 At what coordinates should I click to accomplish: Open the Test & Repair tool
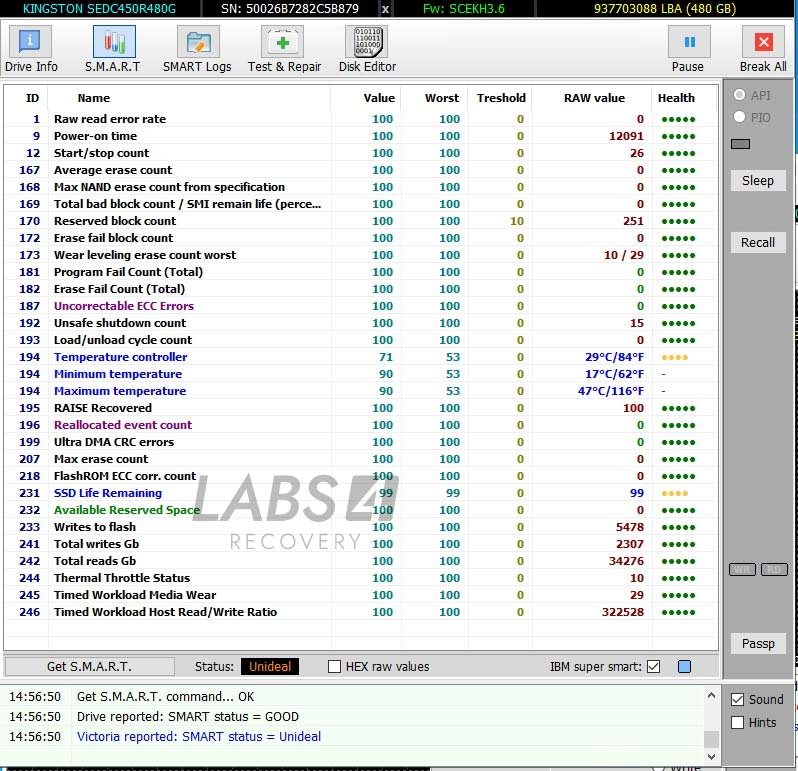[x=284, y=50]
